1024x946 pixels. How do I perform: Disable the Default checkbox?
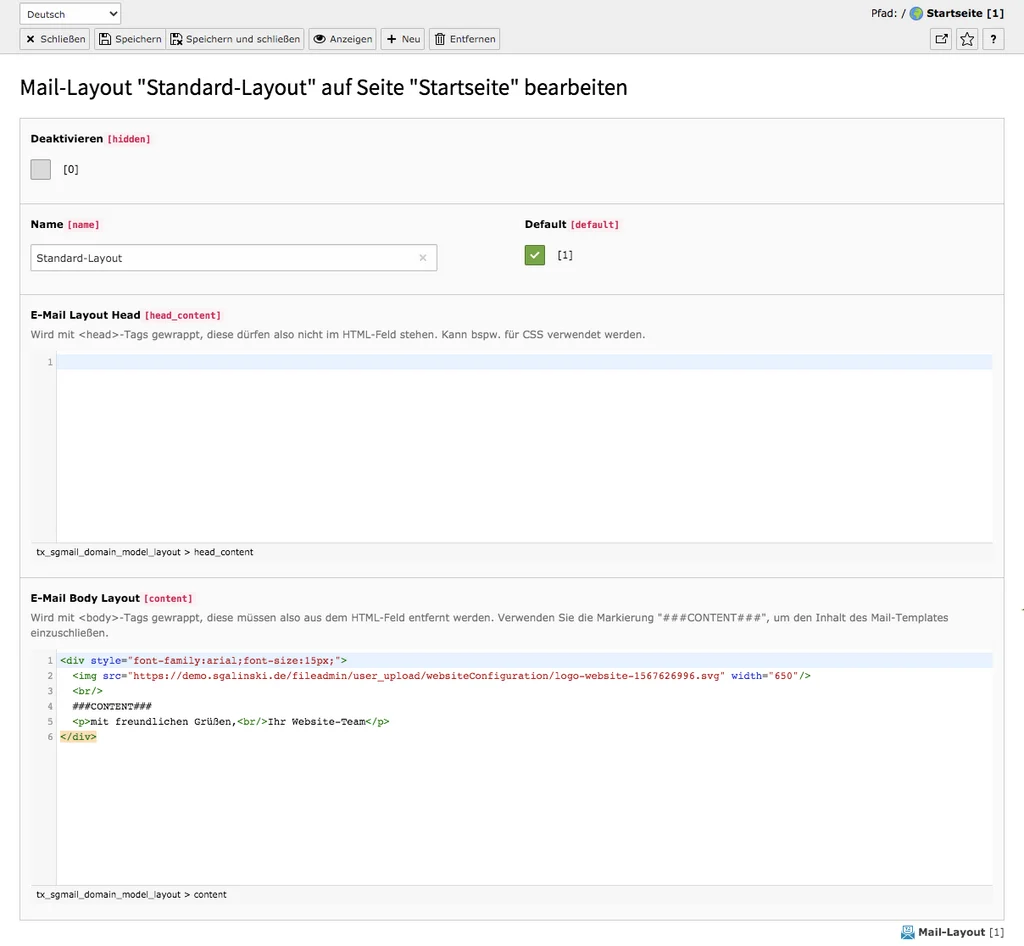[x=534, y=255]
